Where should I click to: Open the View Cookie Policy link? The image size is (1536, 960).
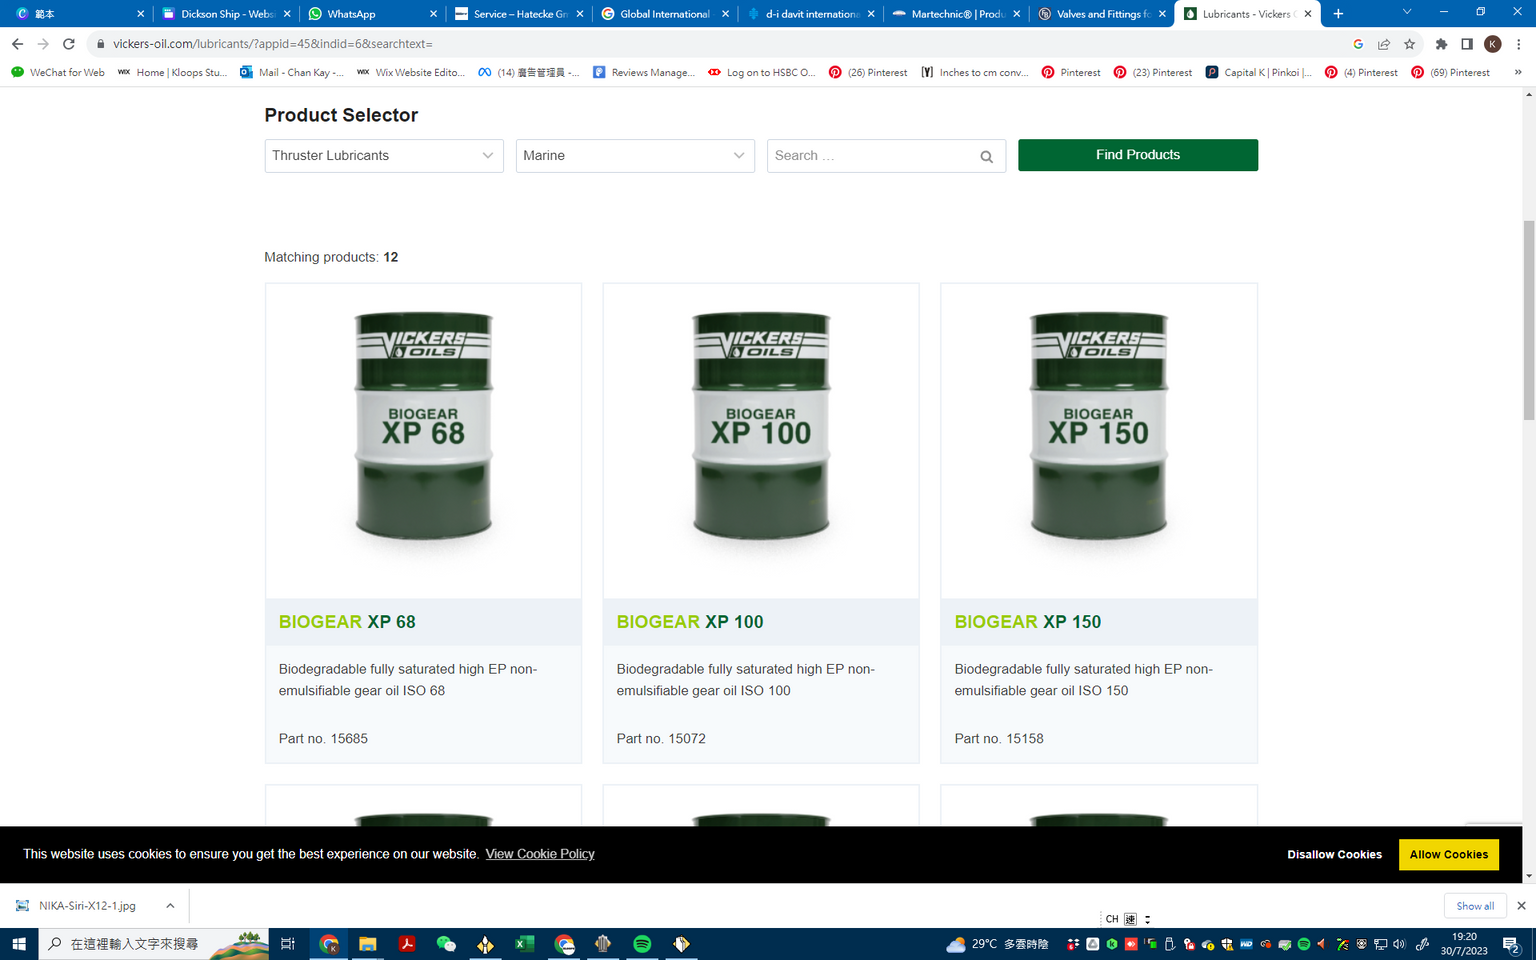point(540,854)
